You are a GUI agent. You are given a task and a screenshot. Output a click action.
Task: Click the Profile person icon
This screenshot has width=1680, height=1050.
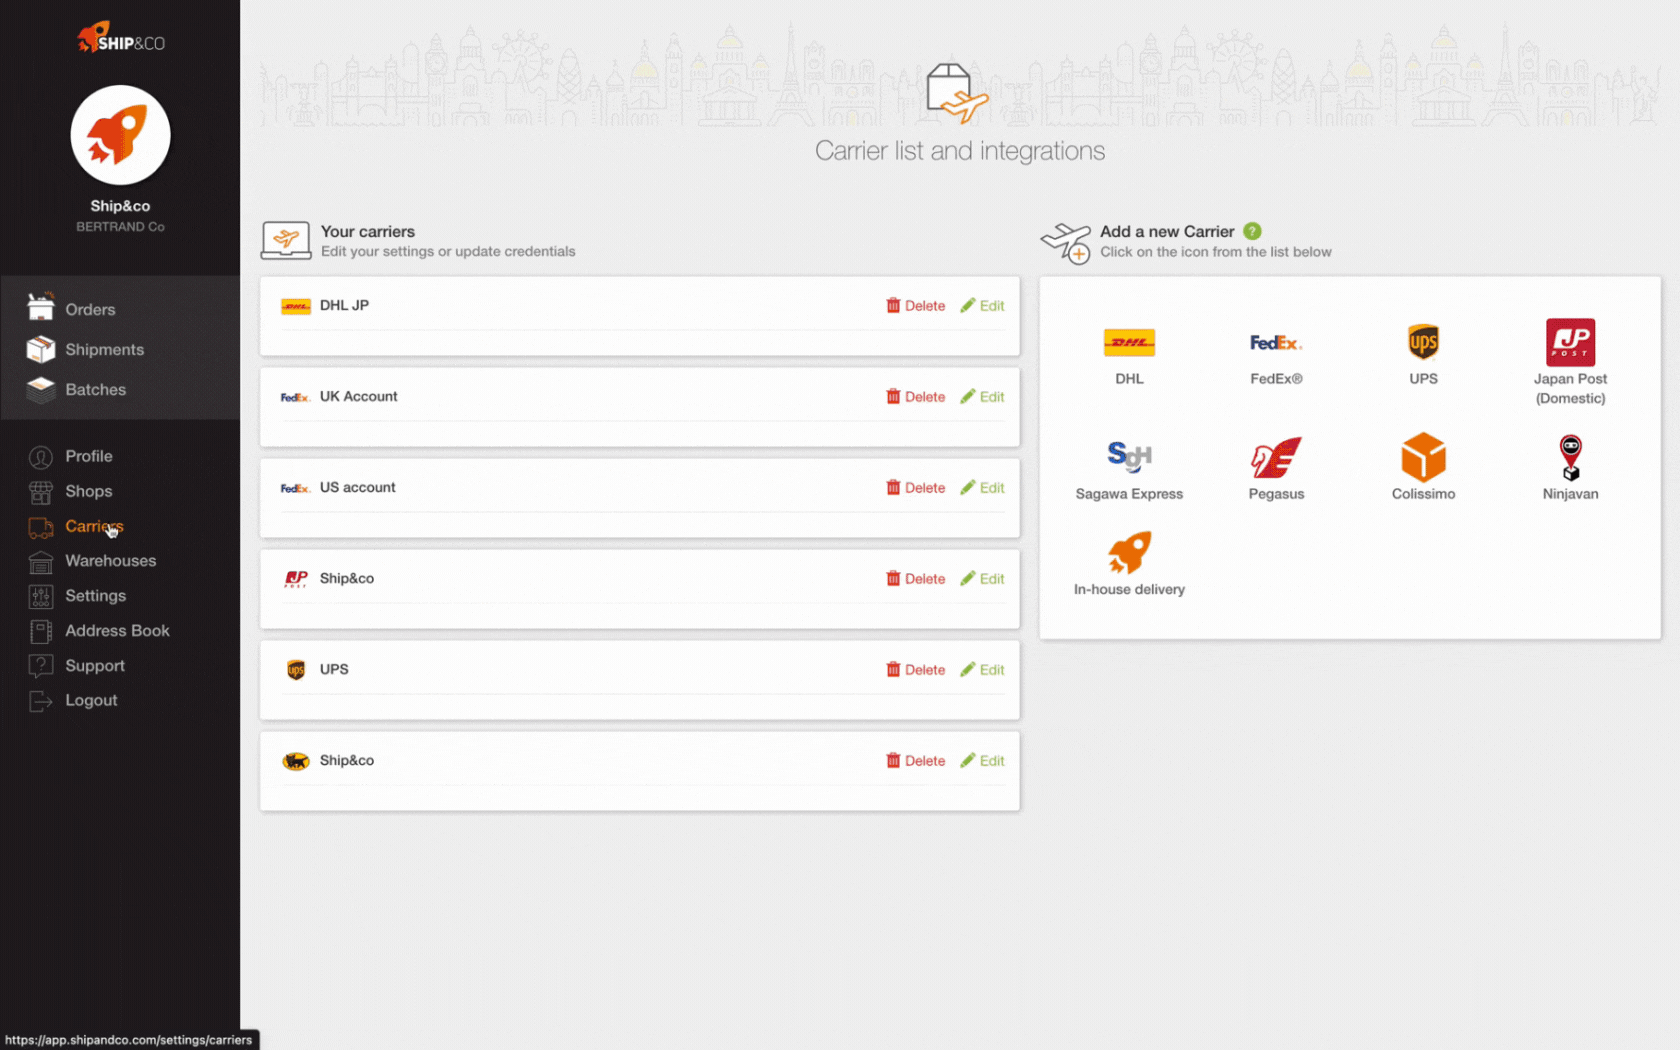click(x=41, y=457)
